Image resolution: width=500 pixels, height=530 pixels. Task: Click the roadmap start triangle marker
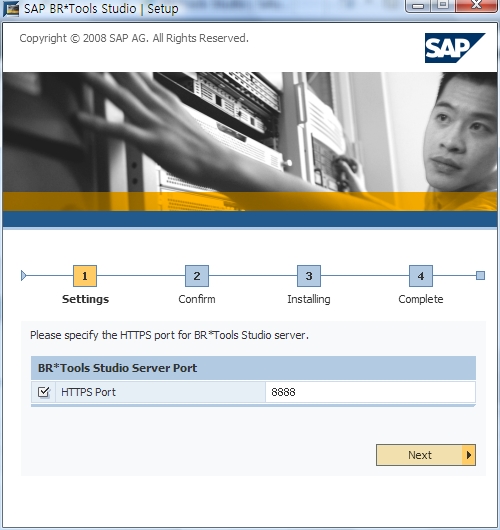(23, 275)
